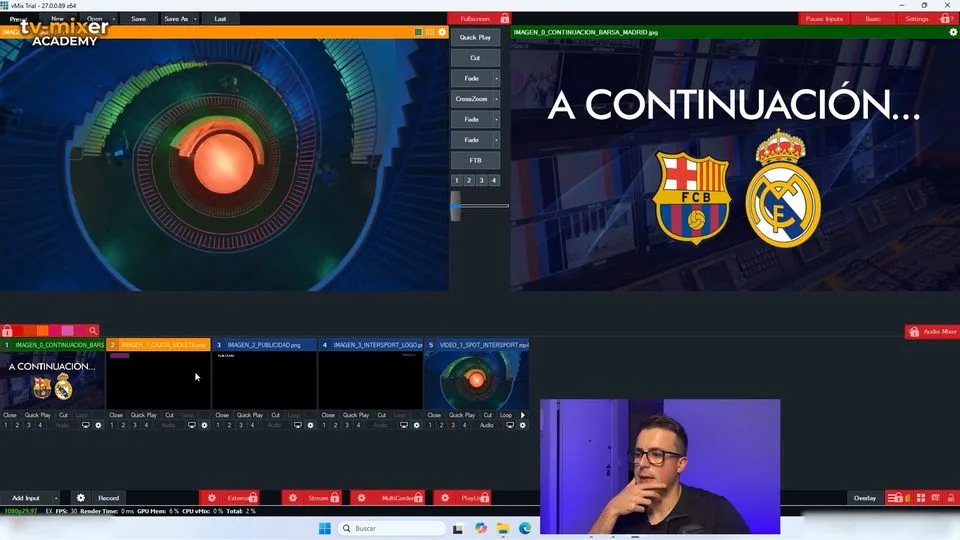Open the Audio Mixer
Screen dimensions: 960x540
[932, 331]
